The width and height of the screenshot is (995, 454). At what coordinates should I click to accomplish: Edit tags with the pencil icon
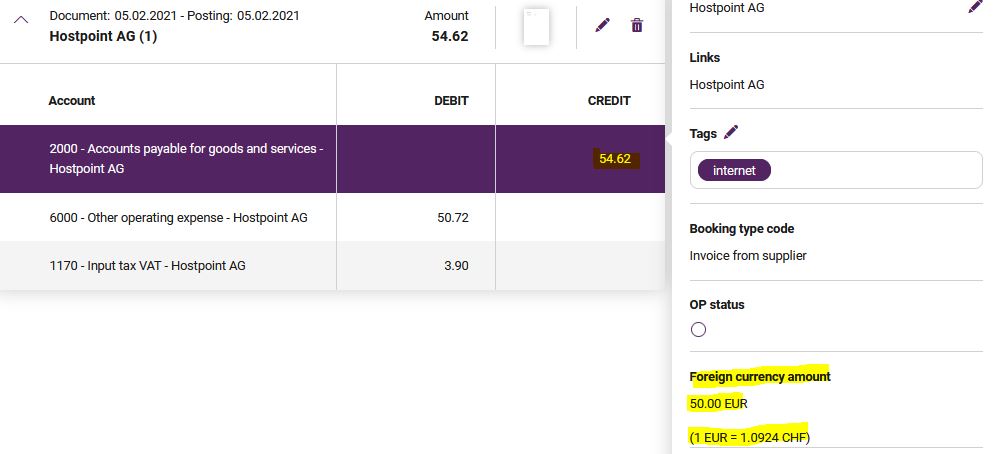(x=731, y=132)
